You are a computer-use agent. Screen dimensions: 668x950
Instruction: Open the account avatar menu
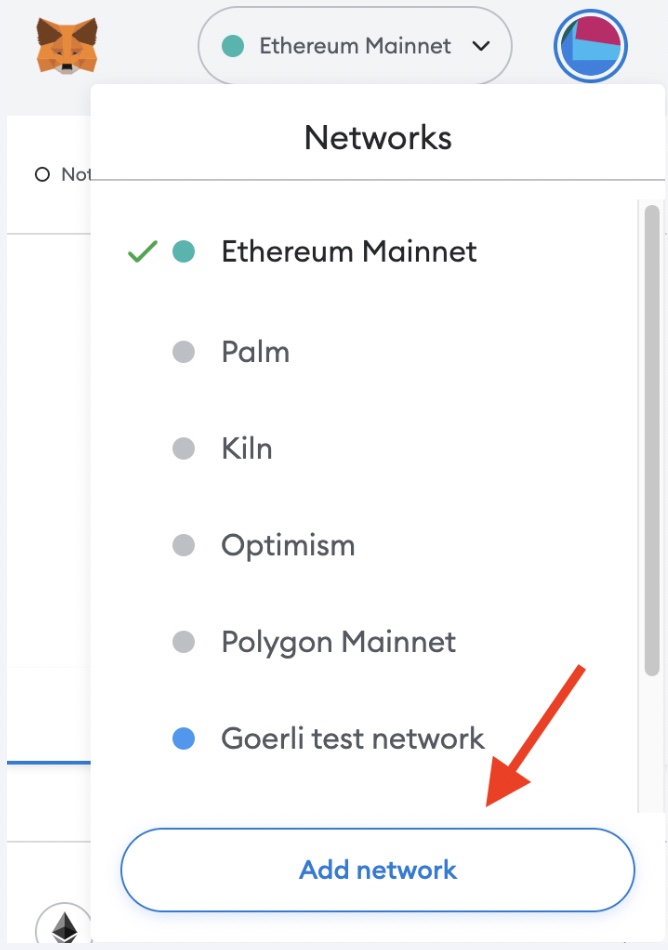(590, 46)
